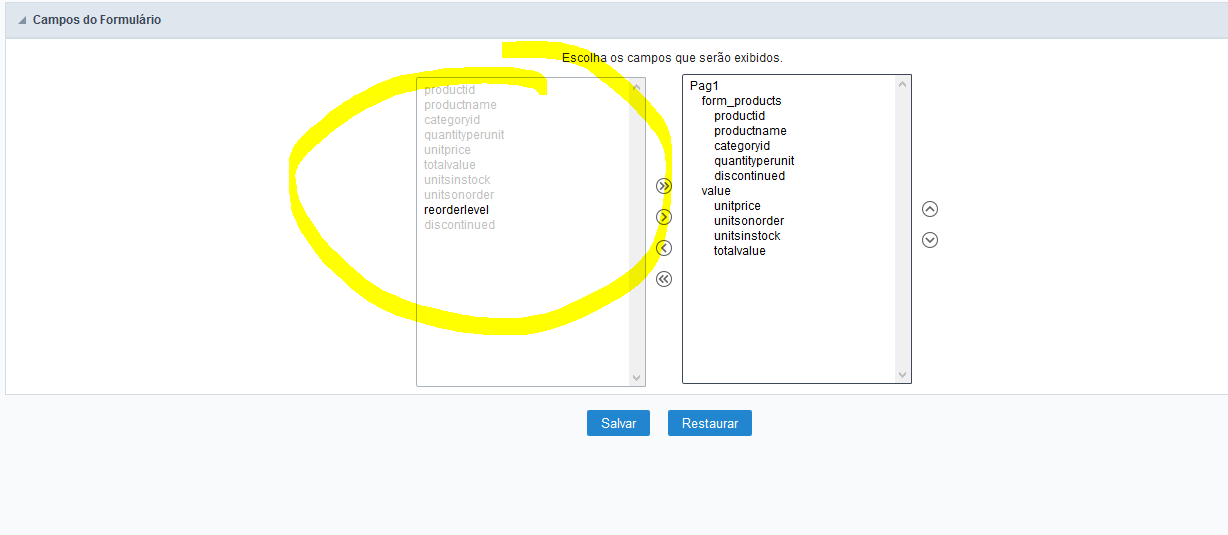Select categoryid under form_products
Viewport: 1228px width, 535px height.
coord(742,146)
